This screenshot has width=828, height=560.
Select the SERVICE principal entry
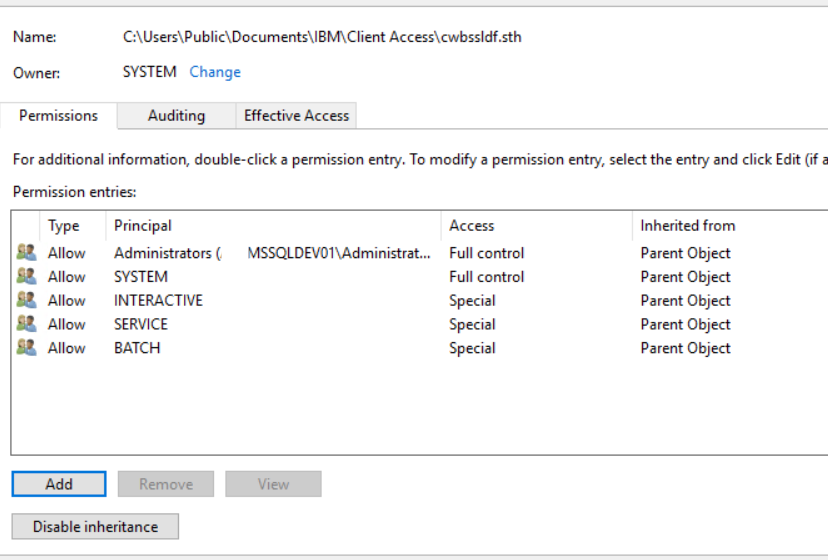(141, 324)
